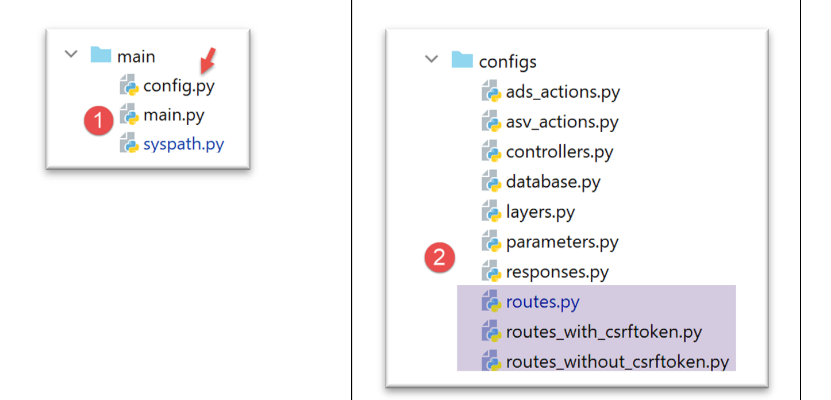Click the Python icon beside database.py
This screenshot has height=400, width=831.
click(x=491, y=182)
